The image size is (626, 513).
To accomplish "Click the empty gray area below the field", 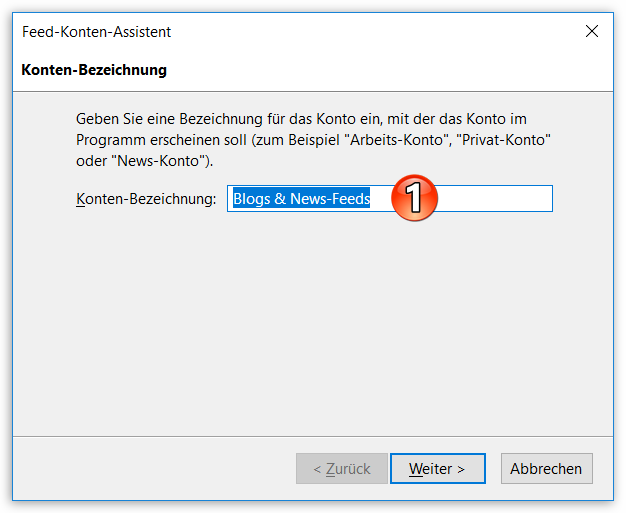I will 313,319.
